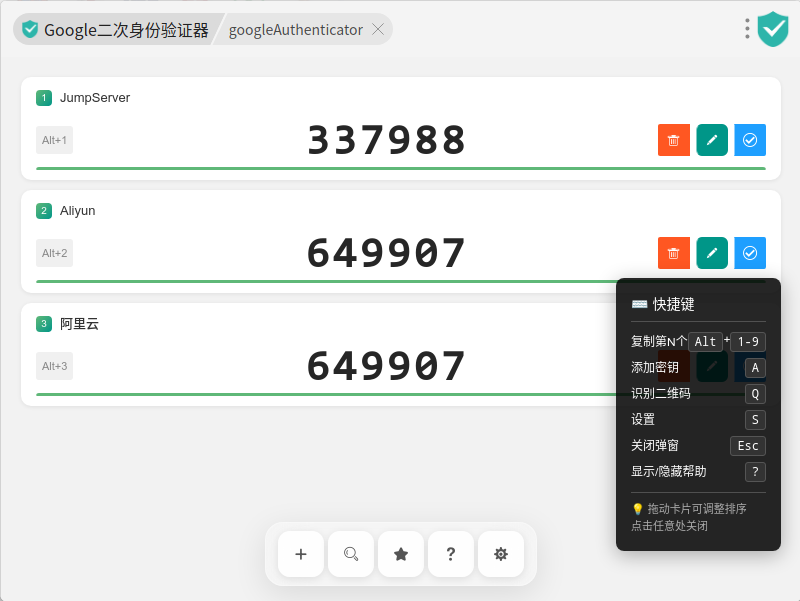Toggle help with question mark button
Screen dimensions: 800x601
(451, 554)
